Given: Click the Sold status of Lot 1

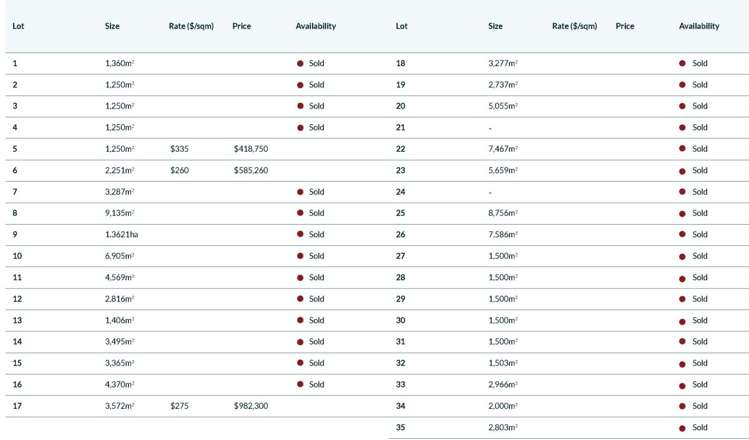Looking at the screenshot, I should coord(310,63).
